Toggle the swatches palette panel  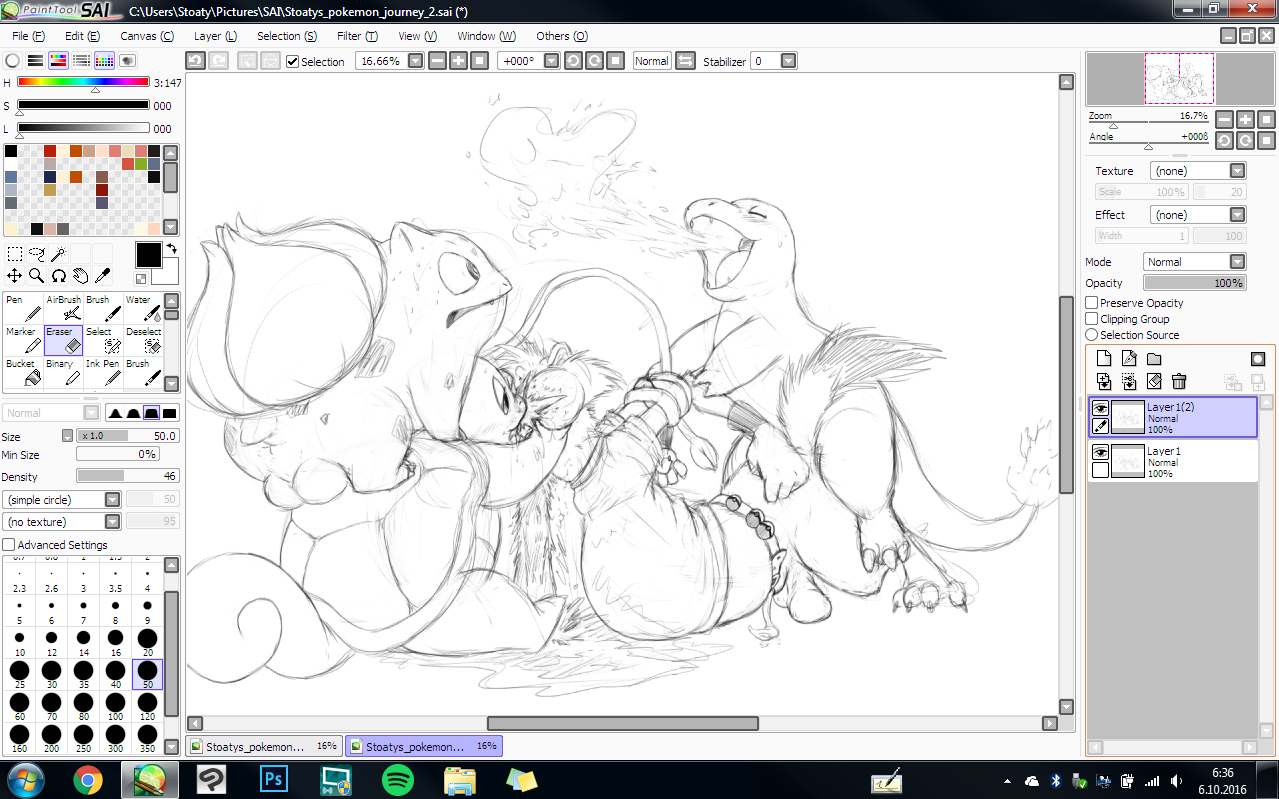pyautogui.click(x=104, y=61)
